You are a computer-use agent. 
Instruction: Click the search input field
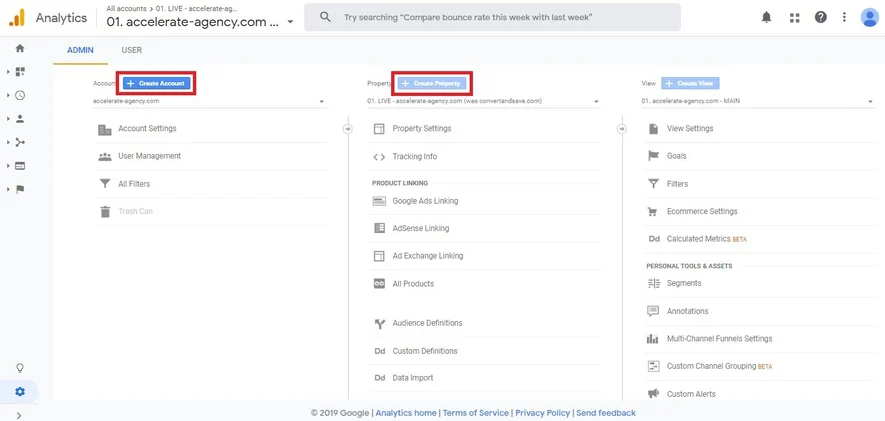(492, 17)
